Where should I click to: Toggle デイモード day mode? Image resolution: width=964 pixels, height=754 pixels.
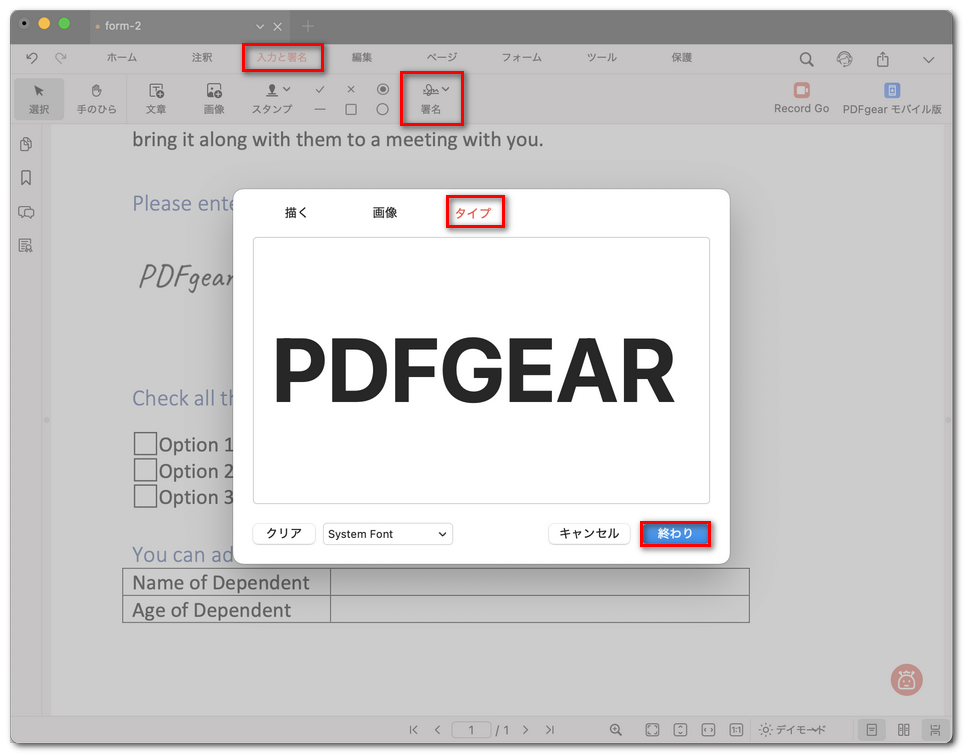pos(792,729)
